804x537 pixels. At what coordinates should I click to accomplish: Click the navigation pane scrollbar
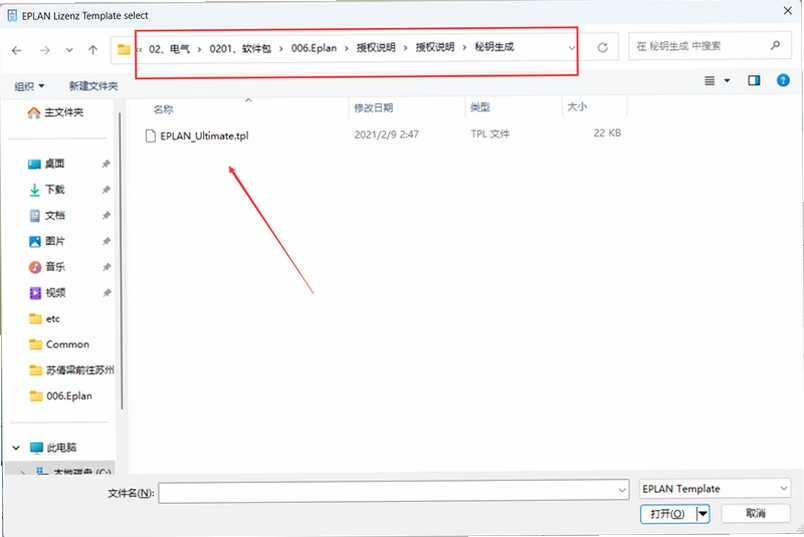coord(121,261)
